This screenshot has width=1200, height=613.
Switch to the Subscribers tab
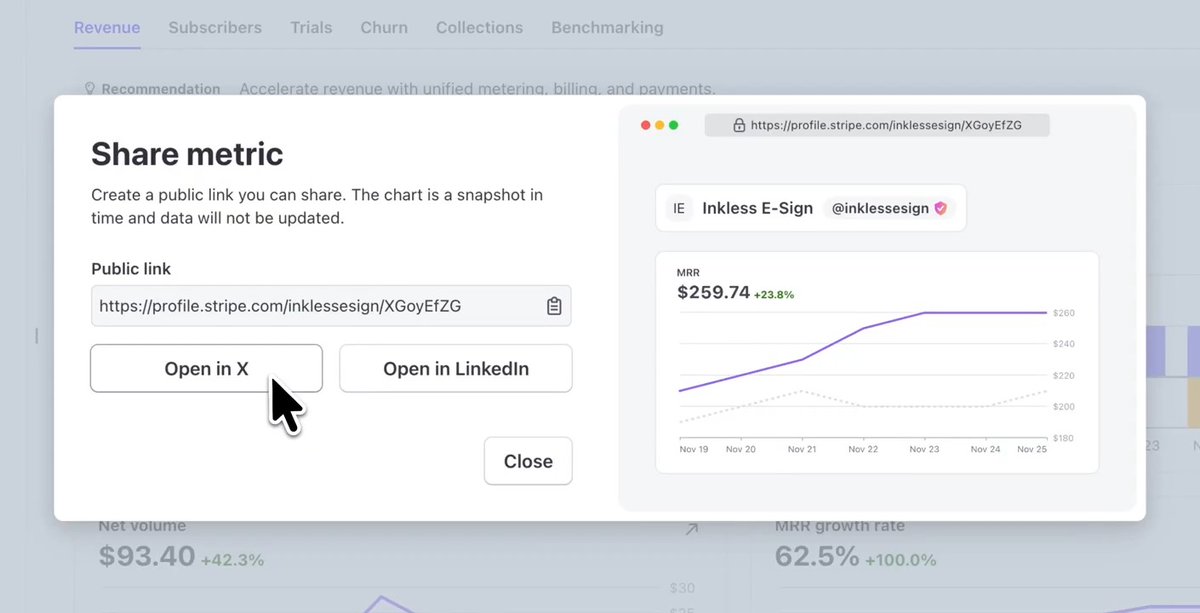pyautogui.click(x=215, y=28)
